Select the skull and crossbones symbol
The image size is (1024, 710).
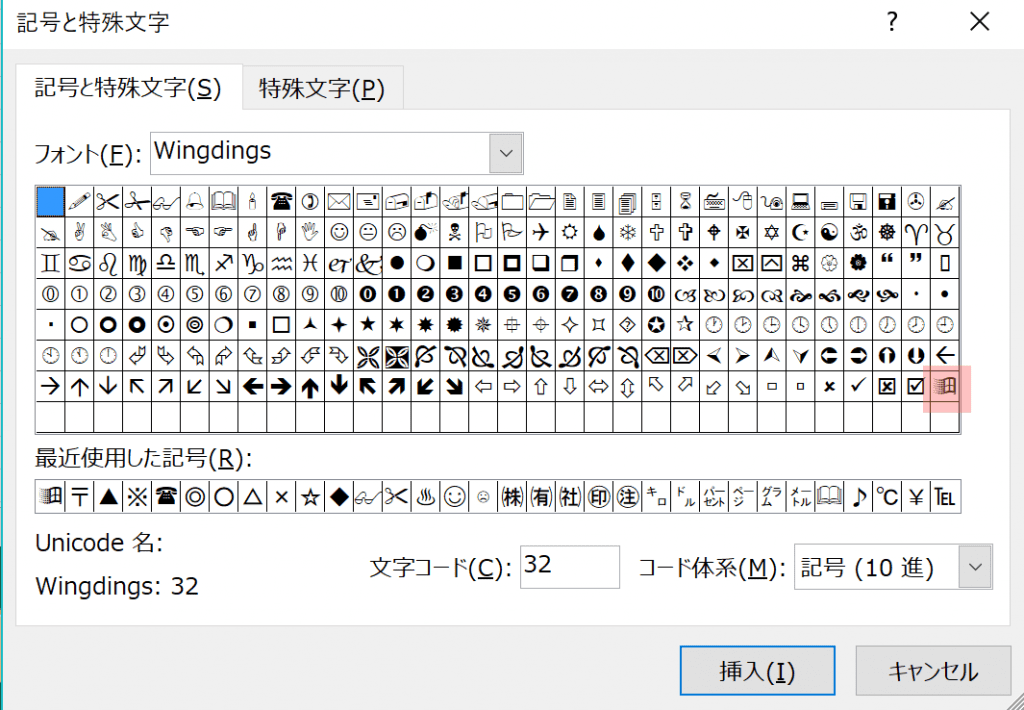[454, 232]
